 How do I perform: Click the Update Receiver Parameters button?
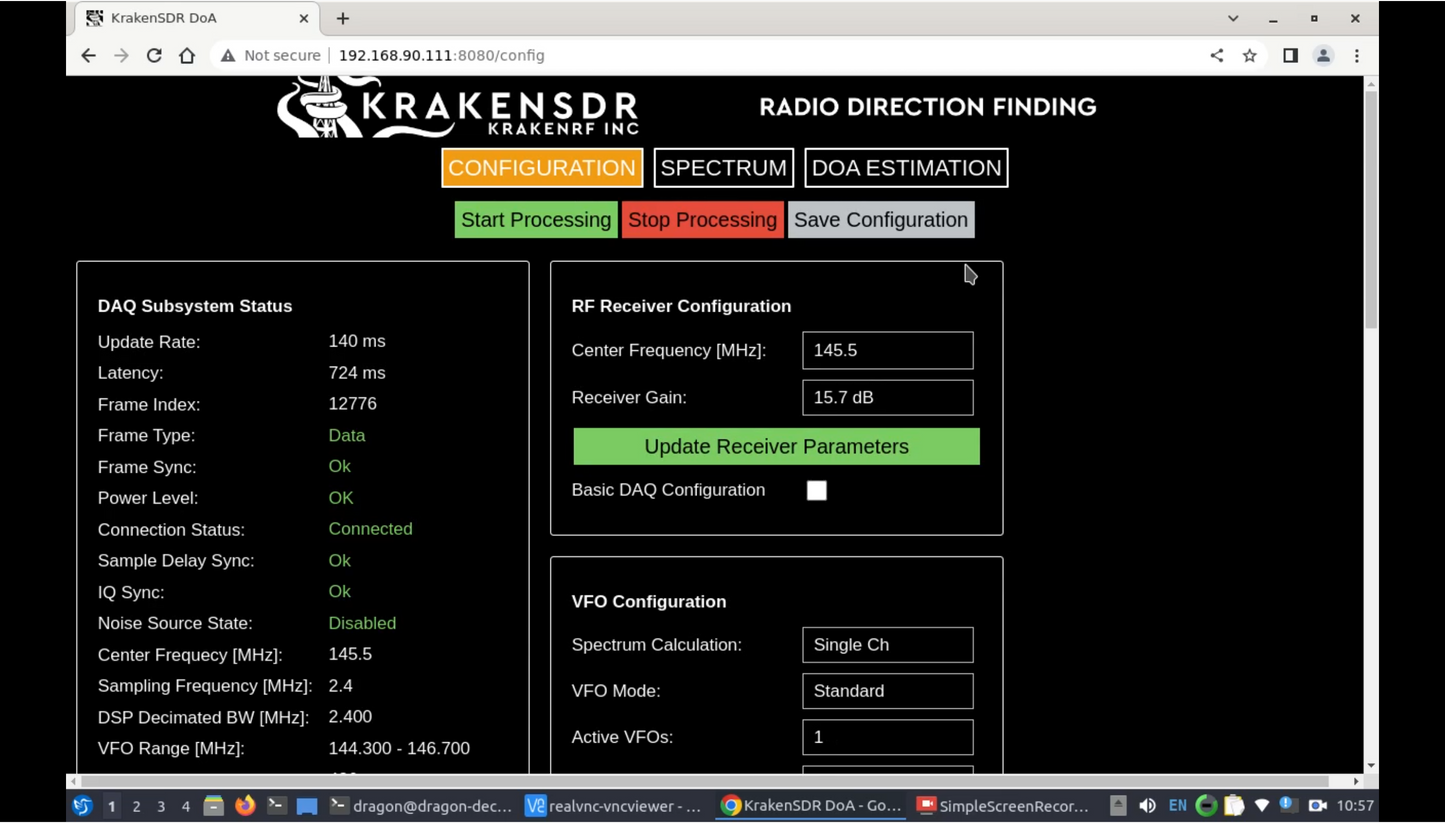pyautogui.click(x=776, y=447)
